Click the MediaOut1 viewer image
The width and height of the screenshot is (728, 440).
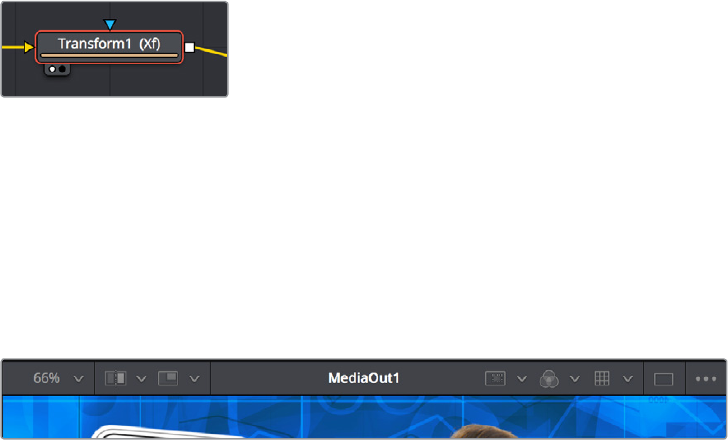pos(364,417)
